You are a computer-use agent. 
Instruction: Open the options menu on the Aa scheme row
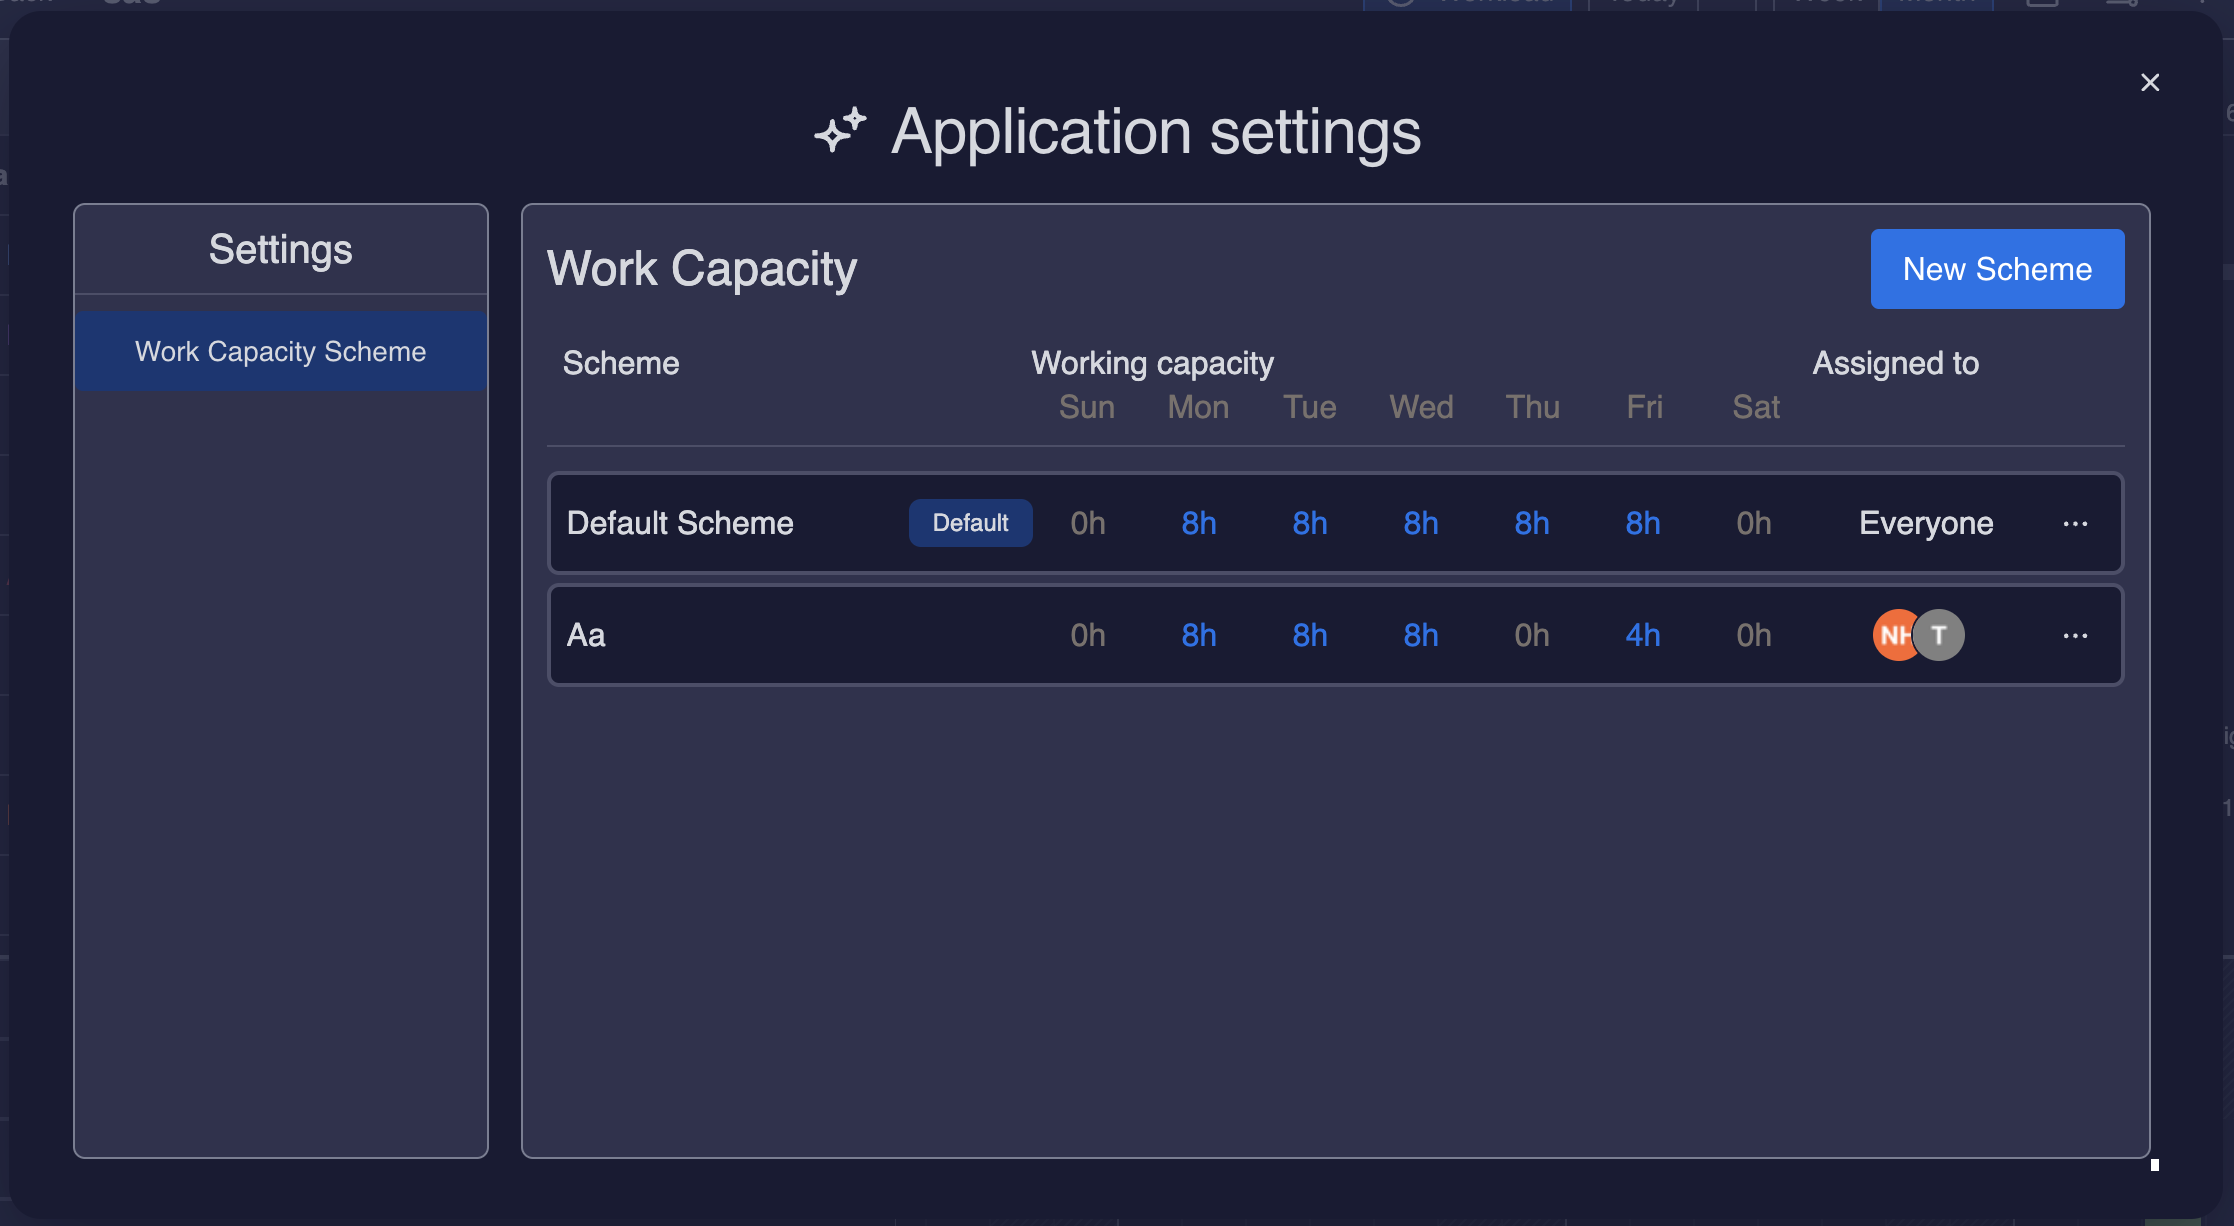click(x=2077, y=635)
